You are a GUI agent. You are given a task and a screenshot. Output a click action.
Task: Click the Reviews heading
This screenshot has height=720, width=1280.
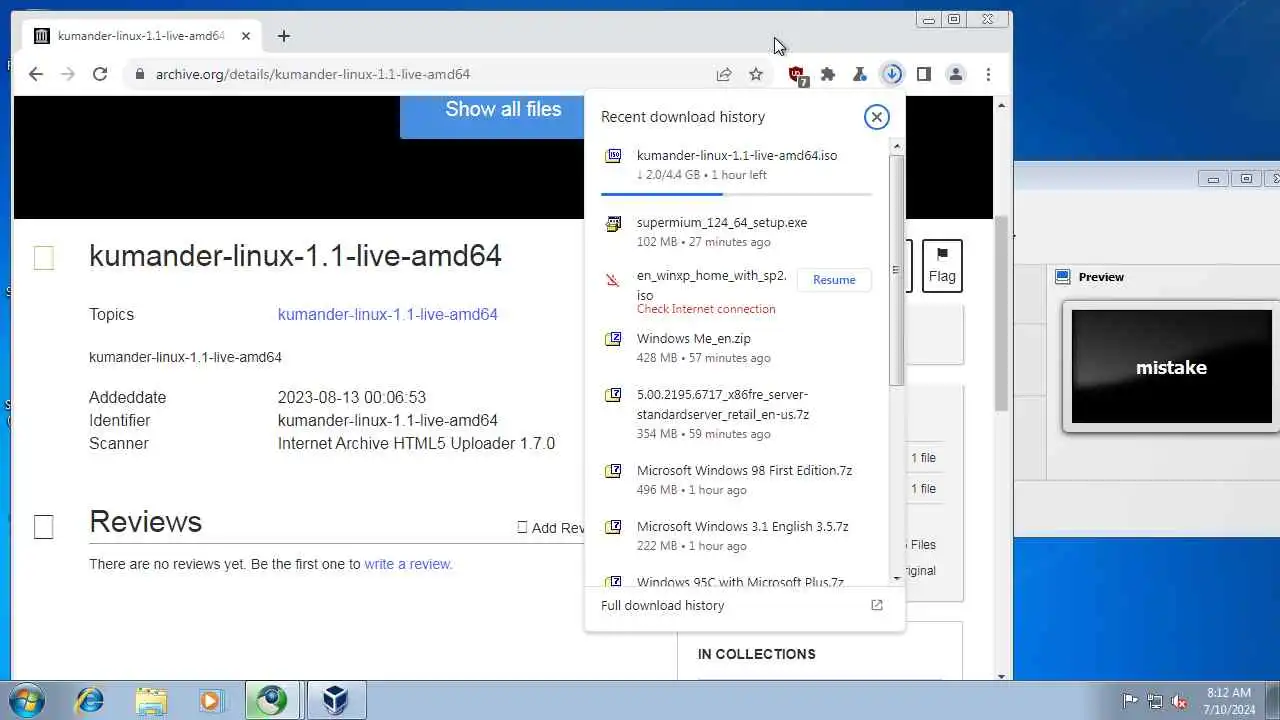[145, 521]
